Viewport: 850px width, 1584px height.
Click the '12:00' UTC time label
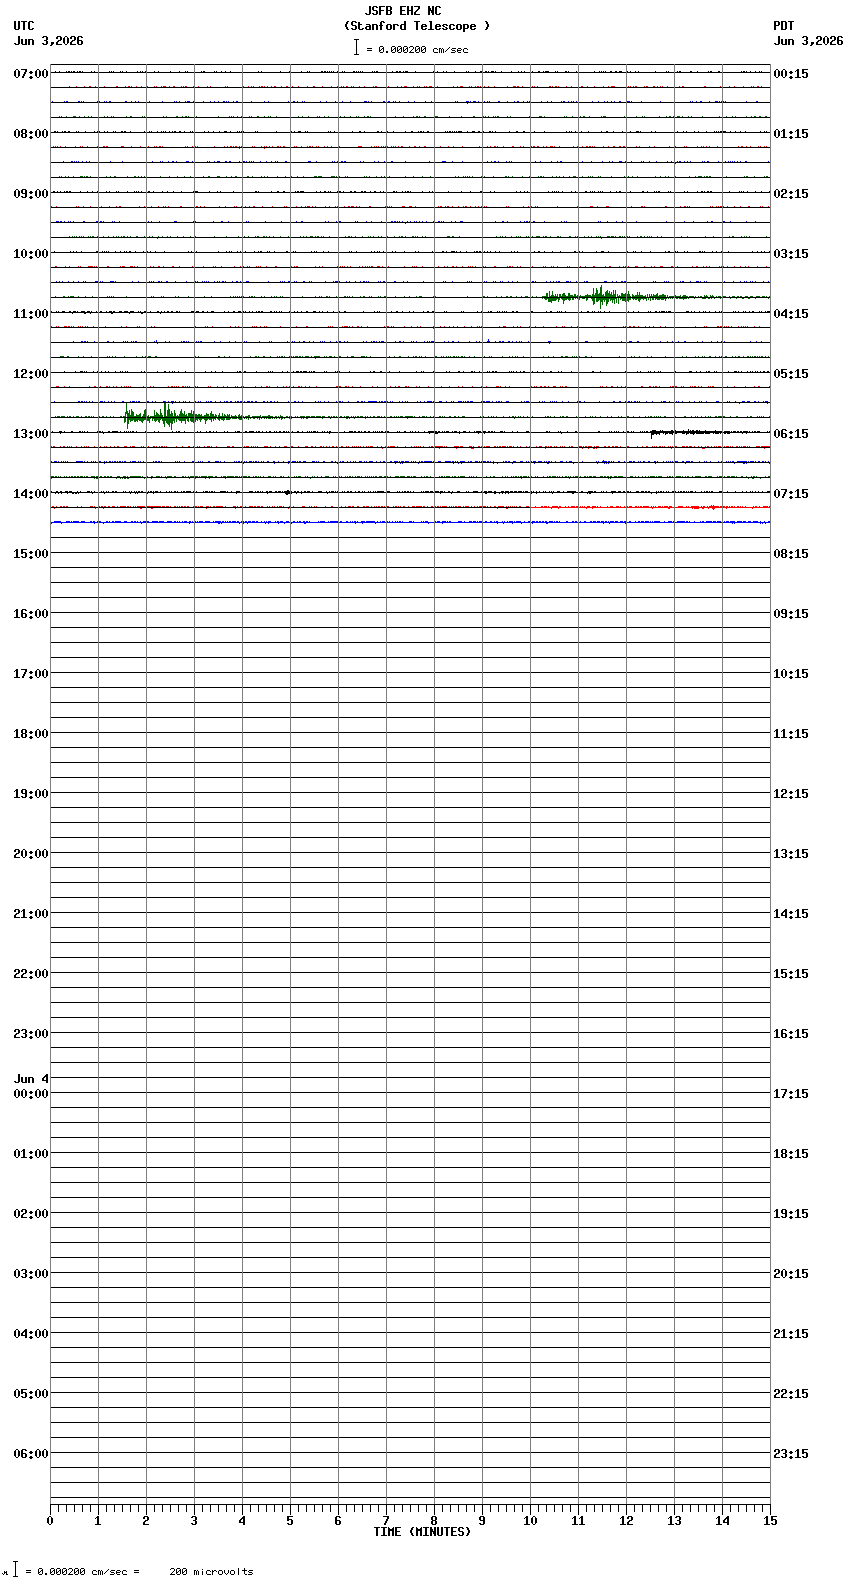point(31,374)
